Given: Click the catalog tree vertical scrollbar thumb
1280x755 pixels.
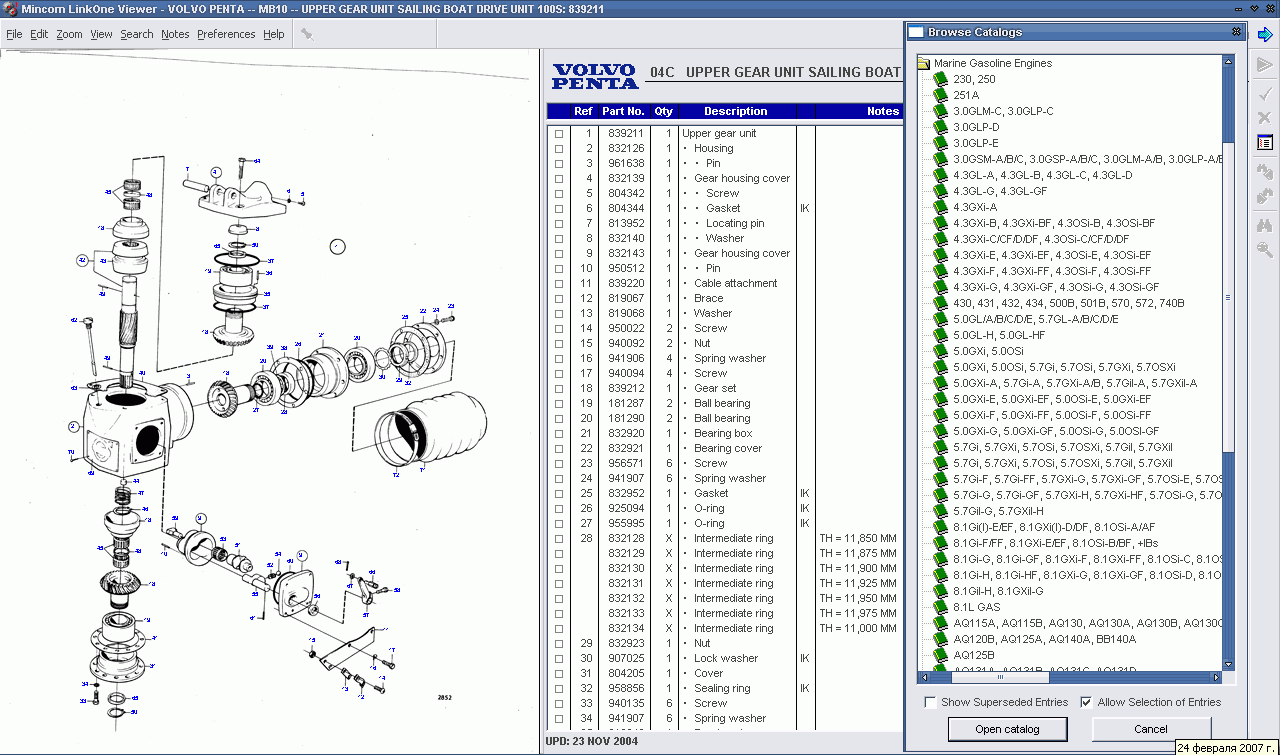Looking at the screenshot, I should pos(1229,297).
